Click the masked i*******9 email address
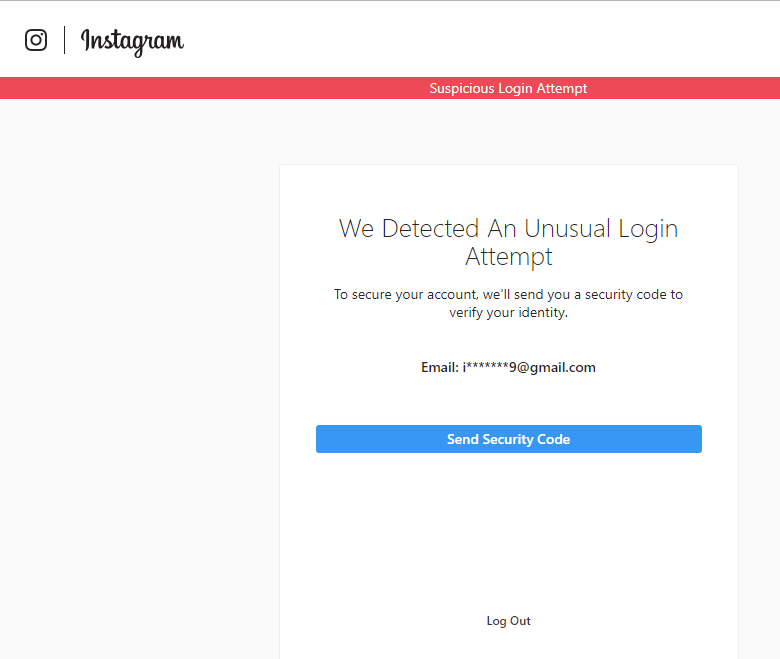 (488, 367)
